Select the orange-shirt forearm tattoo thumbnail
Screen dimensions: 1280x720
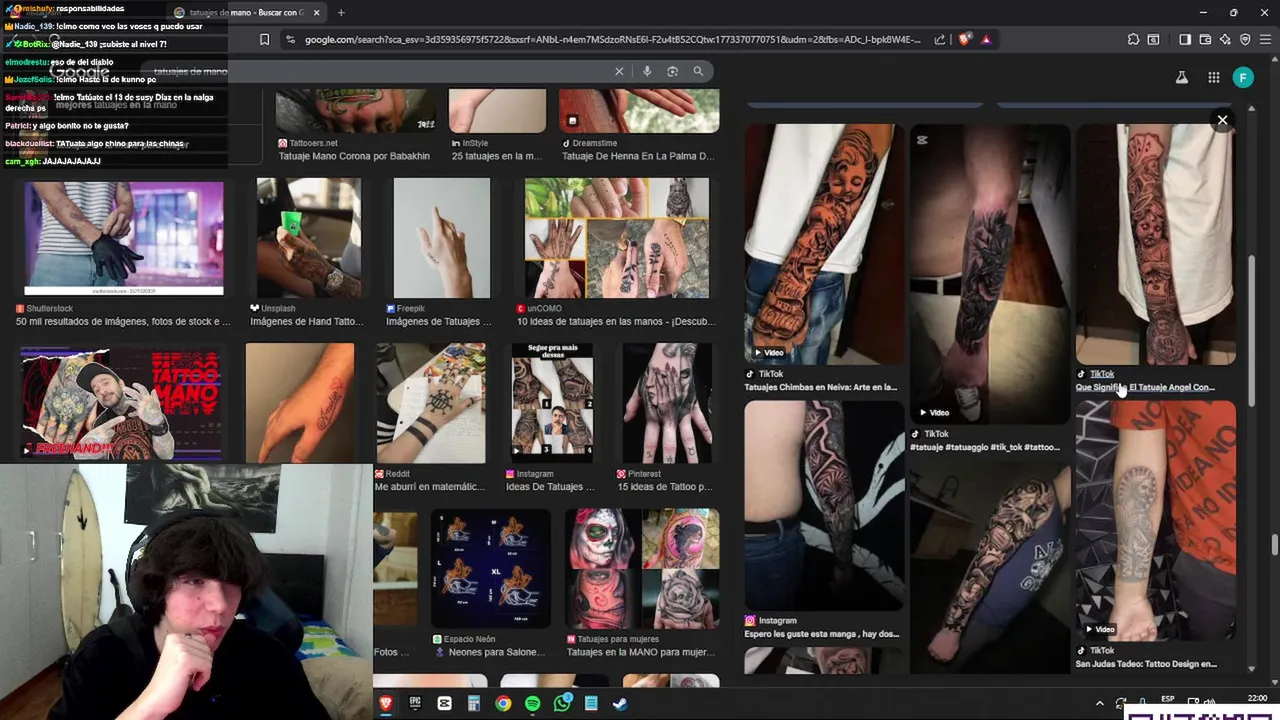[x=1155, y=520]
